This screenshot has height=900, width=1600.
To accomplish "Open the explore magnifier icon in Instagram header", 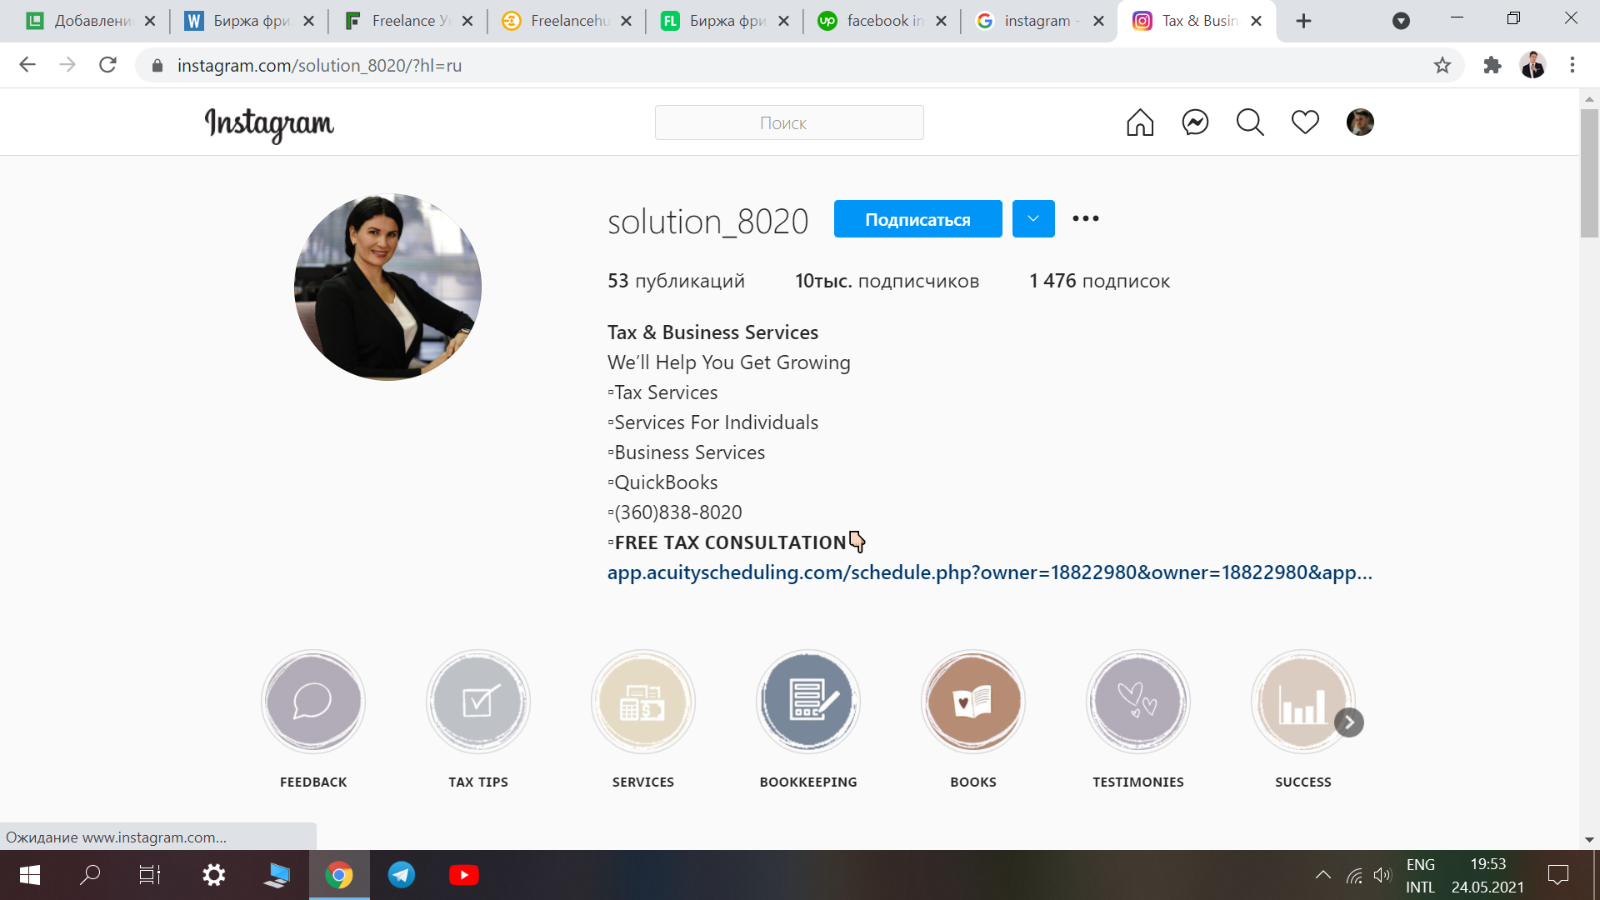I will 1250,122.
